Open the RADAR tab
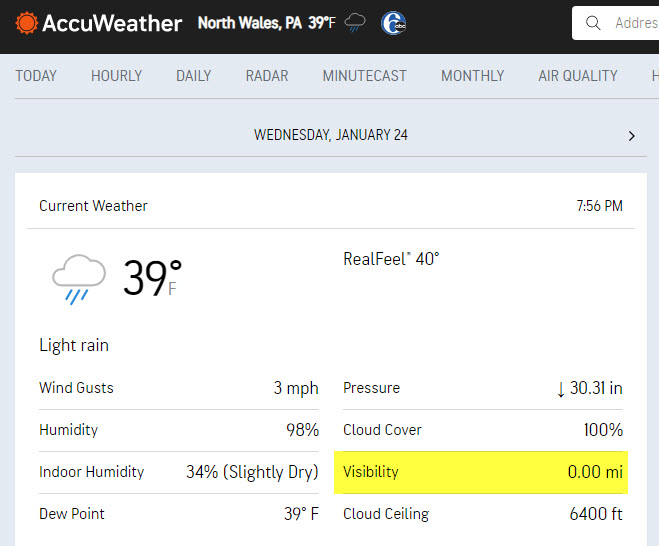 click(267, 76)
